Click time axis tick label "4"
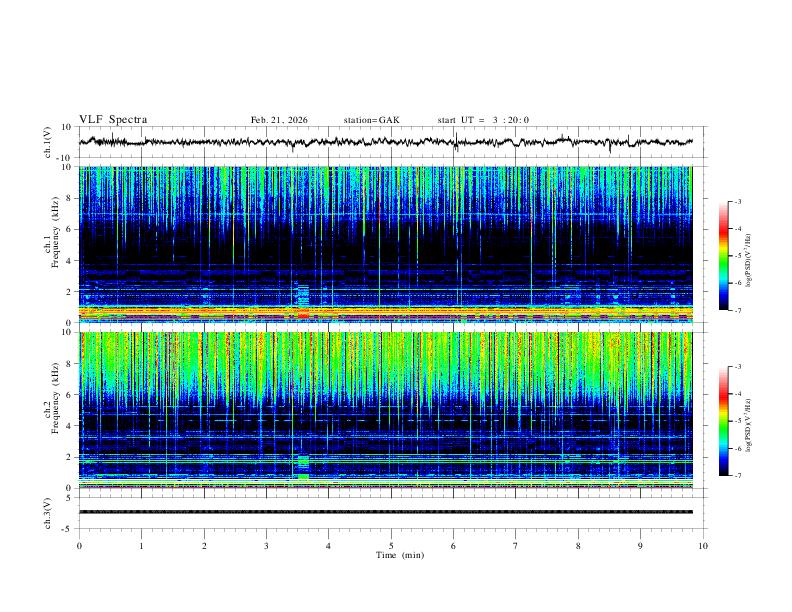 tap(328, 546)
